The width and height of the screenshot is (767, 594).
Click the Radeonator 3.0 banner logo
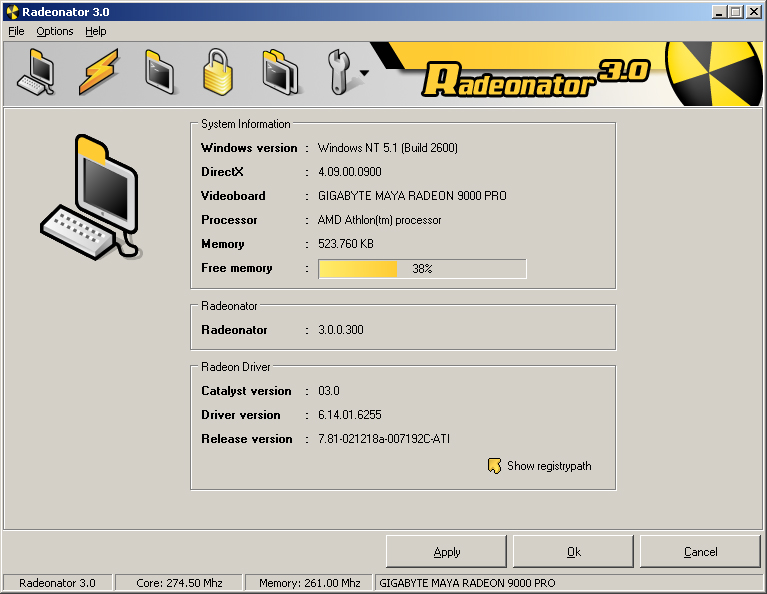click(536, 78)
